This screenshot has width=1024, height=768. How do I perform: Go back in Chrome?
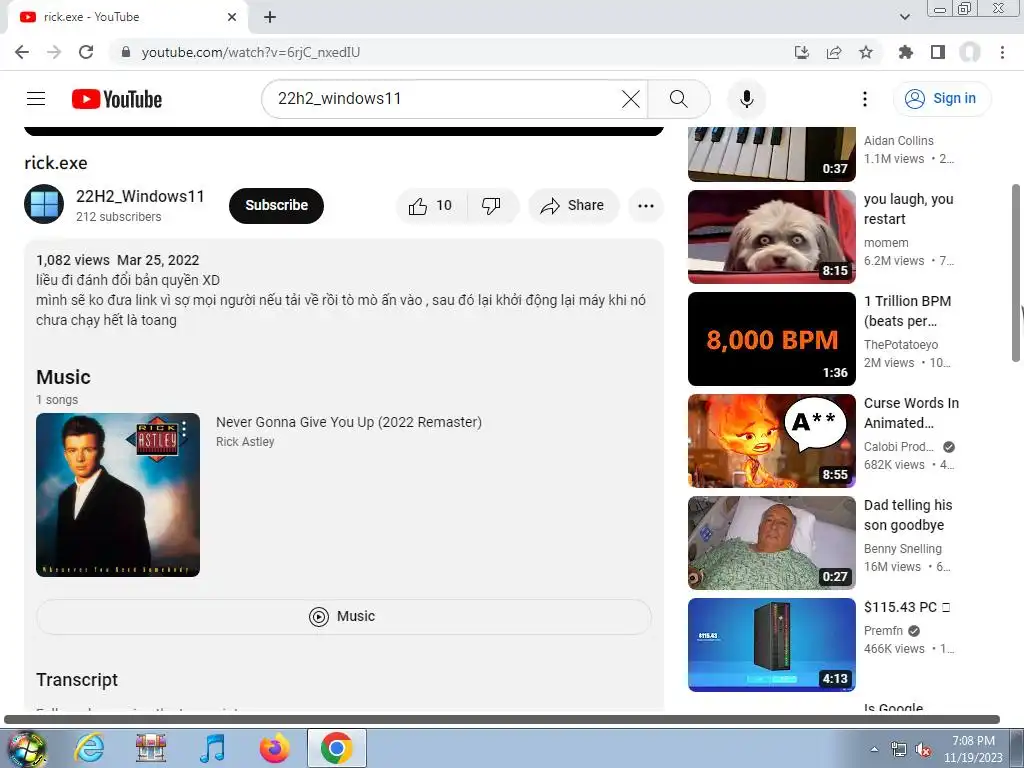coord(22,52)
